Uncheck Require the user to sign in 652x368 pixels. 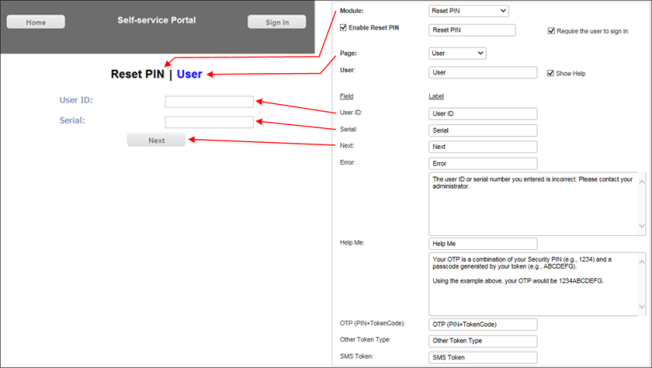(551, 31)
